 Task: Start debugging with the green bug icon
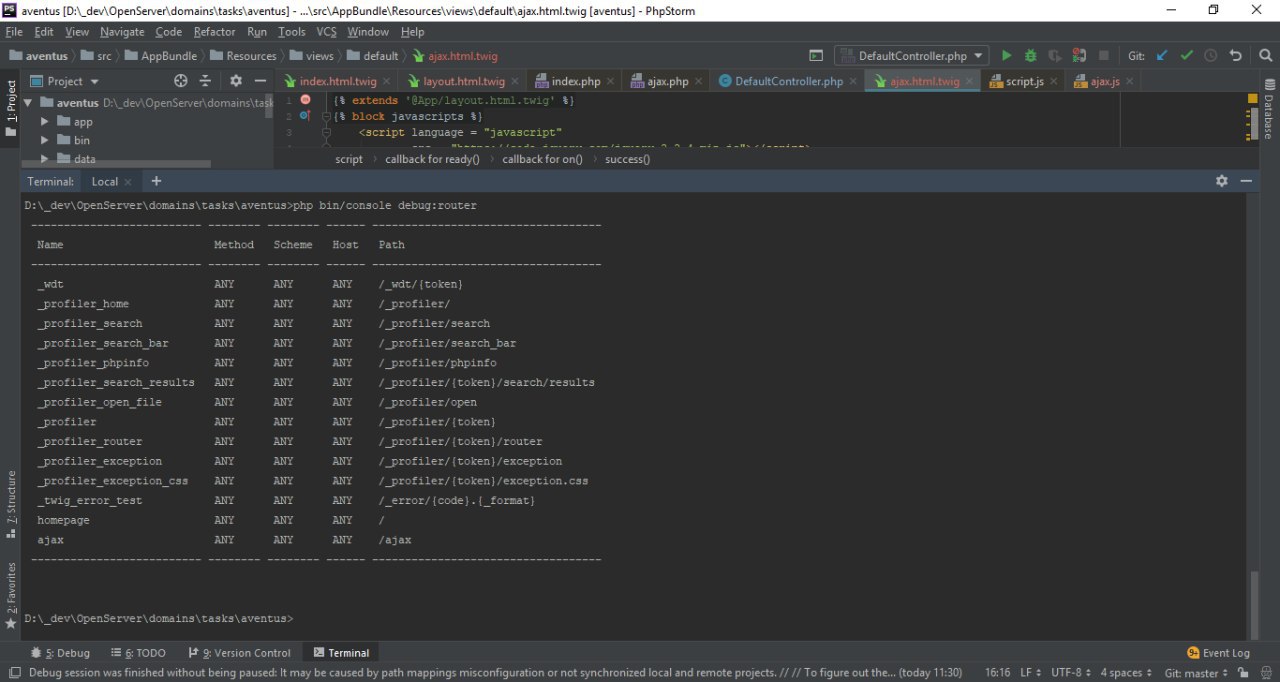pyautogui.click(x=1031, y=56)
